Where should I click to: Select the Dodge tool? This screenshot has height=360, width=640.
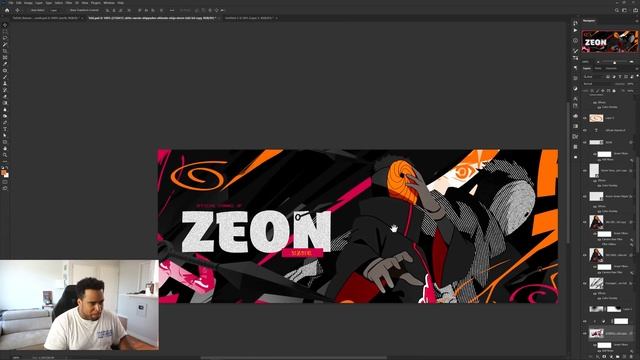click(5, 116)
